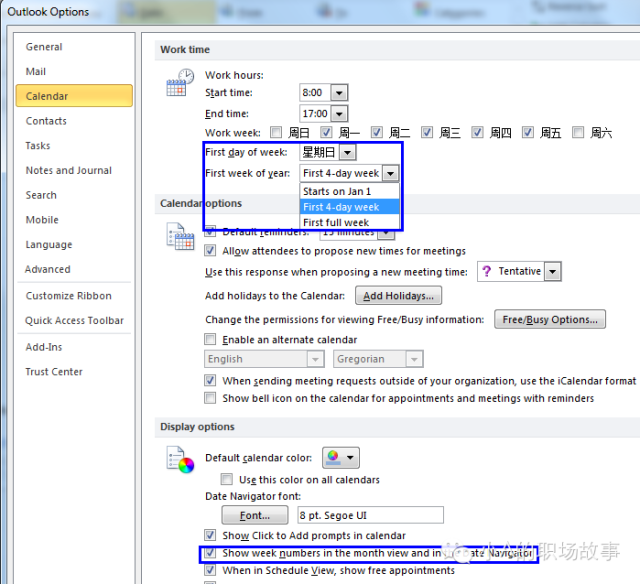Viewport: 640px width, 584px height.
Task: Go to Tasks options
Action: (38, 146)
